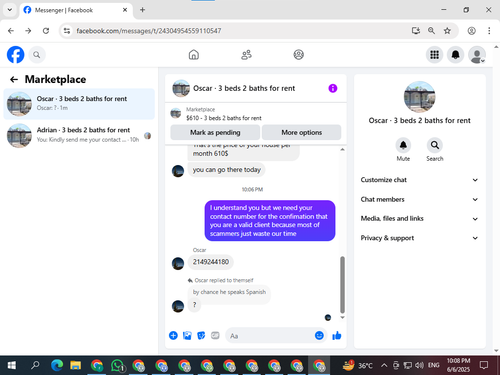This screenshot has width=500, height=375.
Task: Open more actions plus icon
Action: 173,335
